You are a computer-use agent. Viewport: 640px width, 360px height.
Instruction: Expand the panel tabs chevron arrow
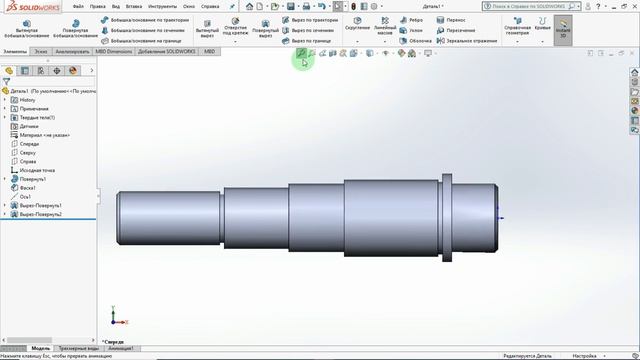tap(91, 71)
